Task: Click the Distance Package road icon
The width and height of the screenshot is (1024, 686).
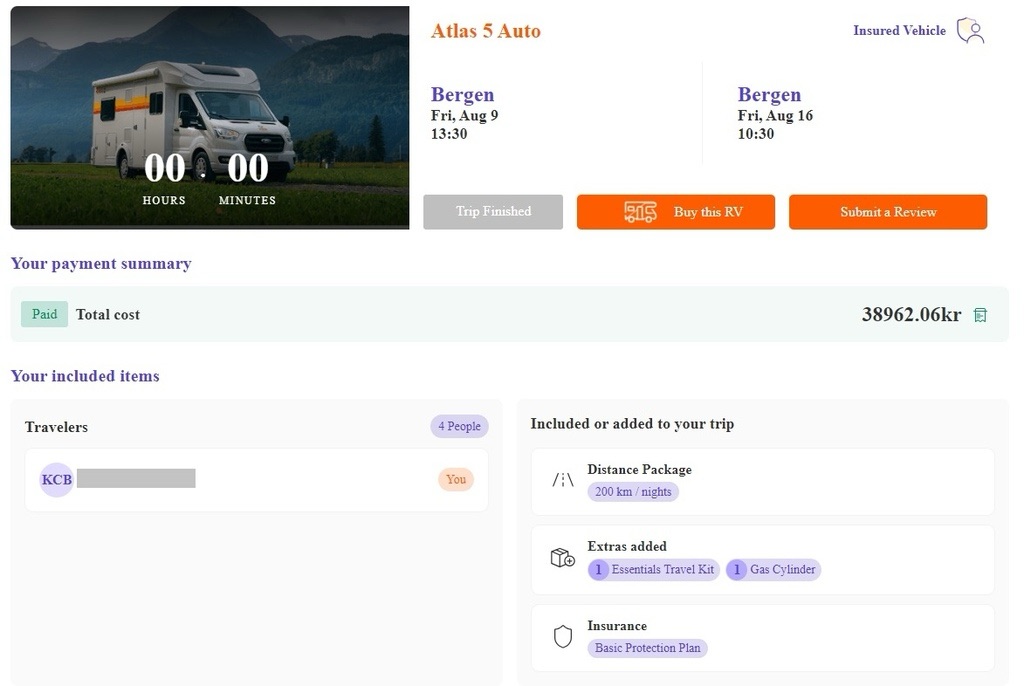Action: (x=563, y=480)
